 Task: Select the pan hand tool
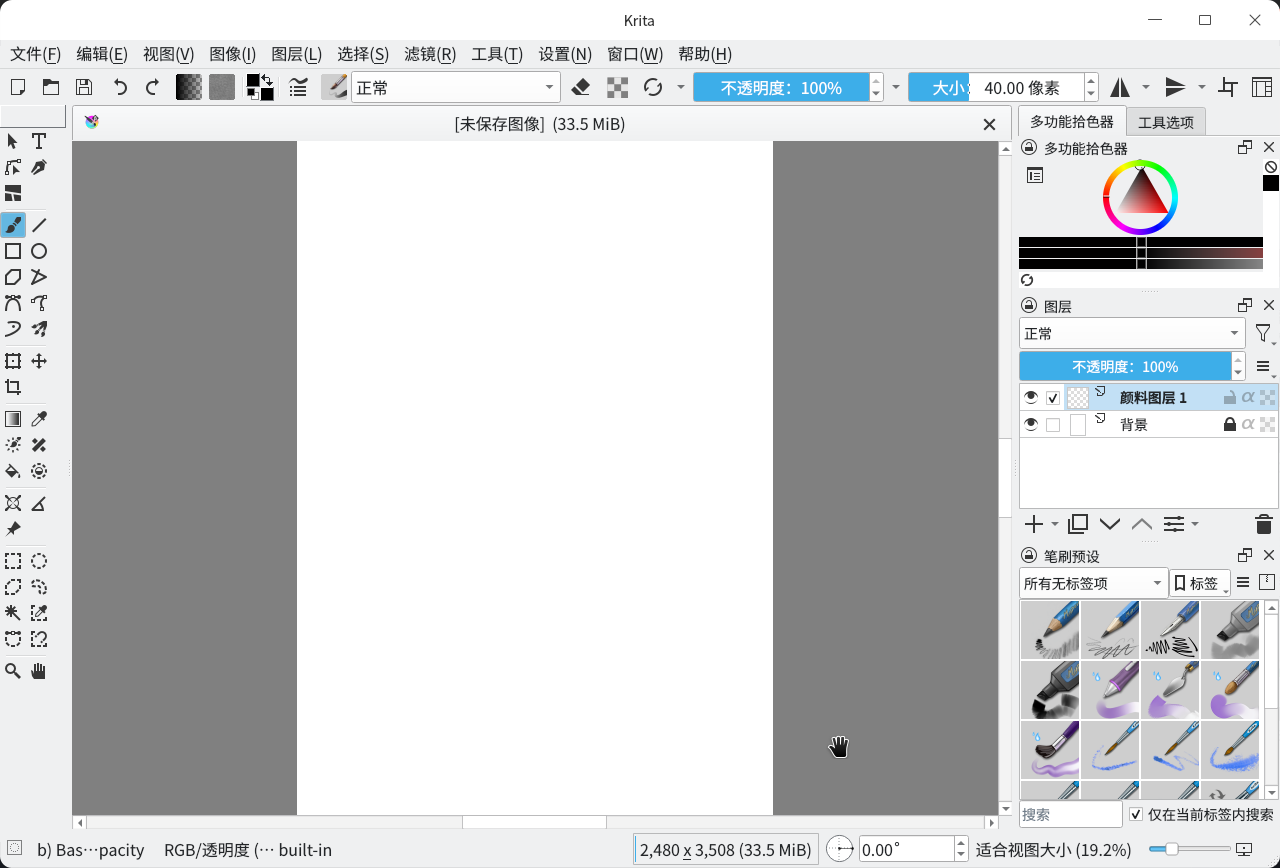pos(39,671)
